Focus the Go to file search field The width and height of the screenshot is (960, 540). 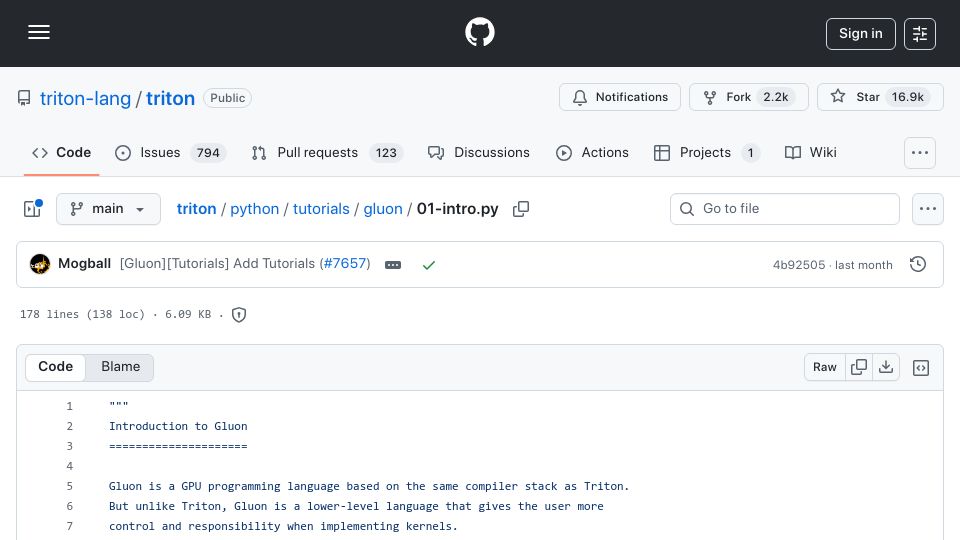click(785, 209)
